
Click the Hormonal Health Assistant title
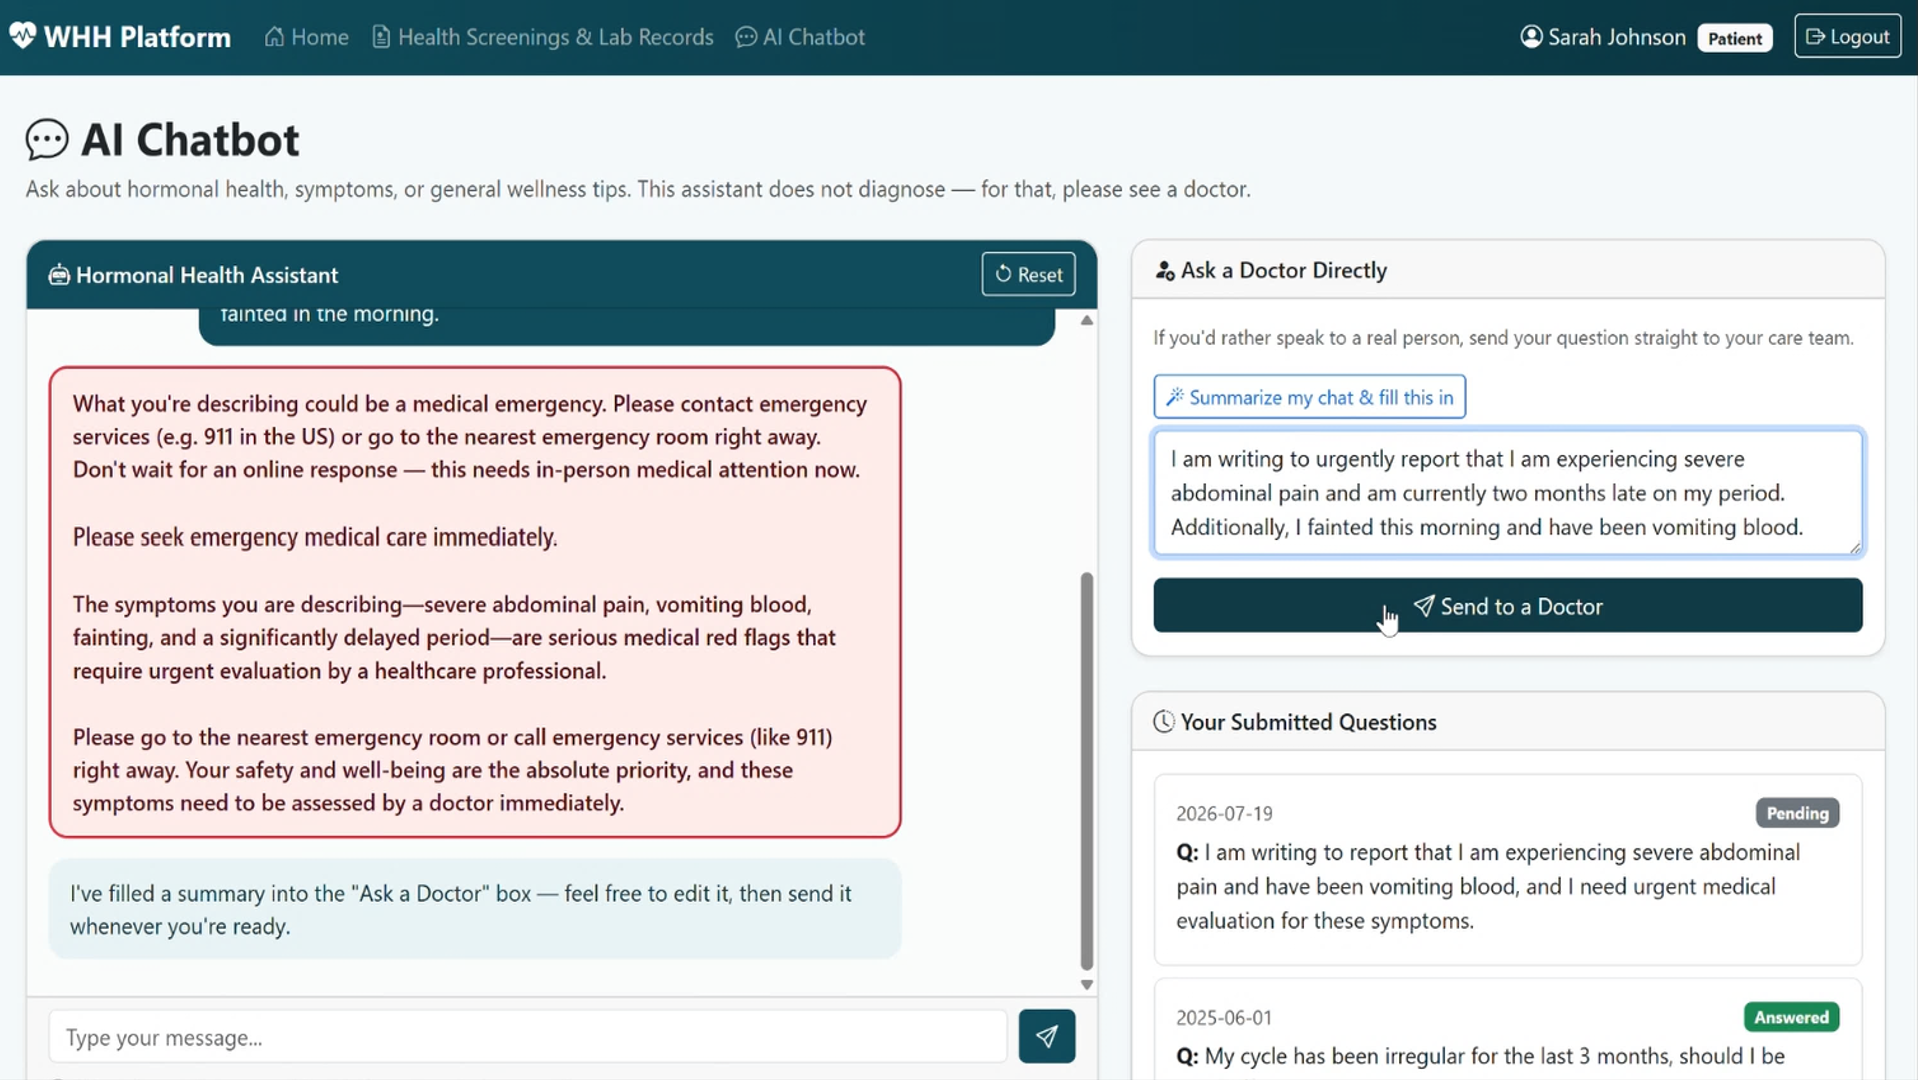pyautogui.click(x=207, y=275)
